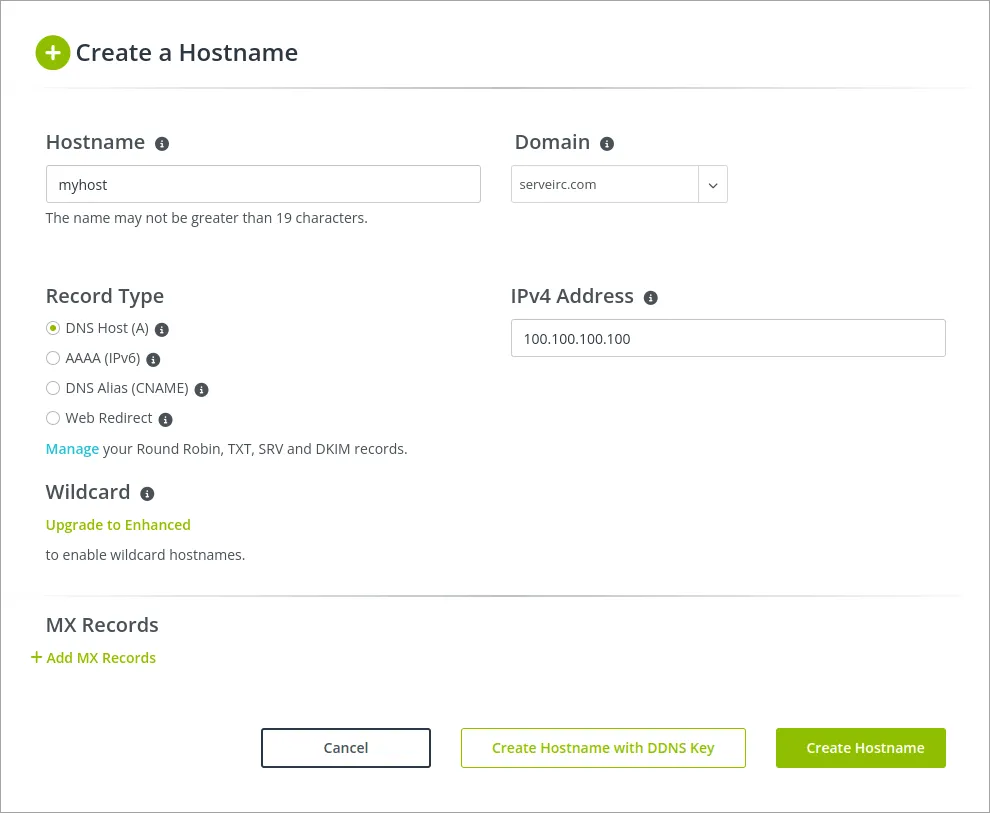The height and width of the screenshot is (813, 990).
Task: Click the info icon beside DNS Host (A)
Action: [x=162, y=330]
